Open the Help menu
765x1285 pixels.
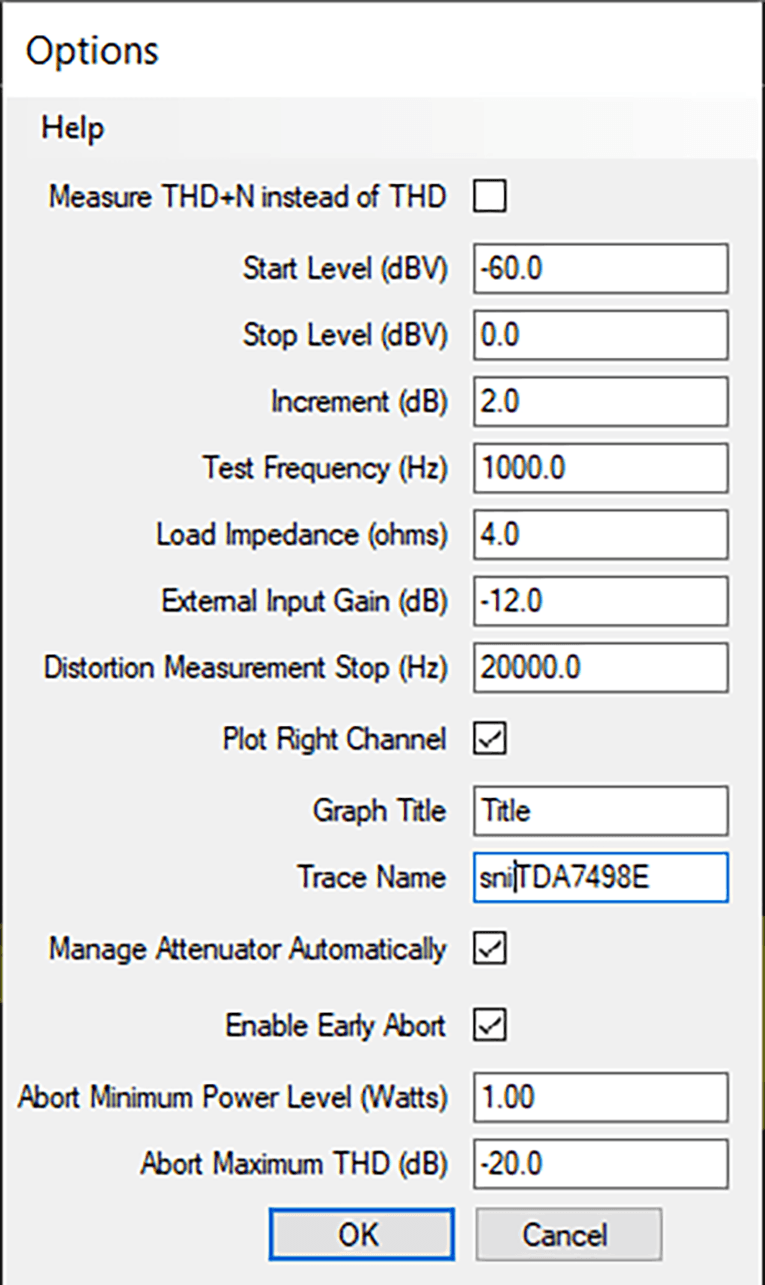72,128
